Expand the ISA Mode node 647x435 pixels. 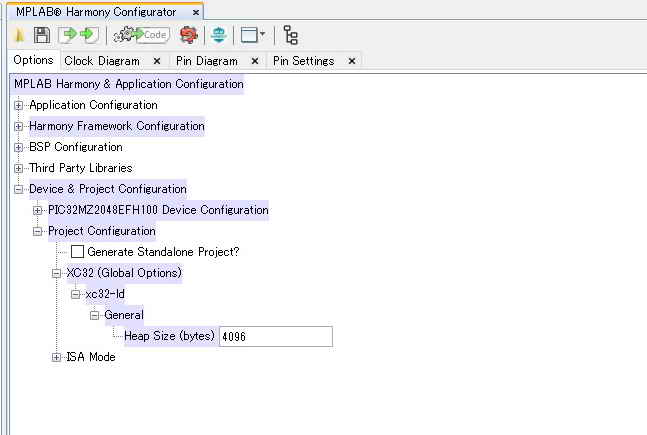[x=57, y=357]
